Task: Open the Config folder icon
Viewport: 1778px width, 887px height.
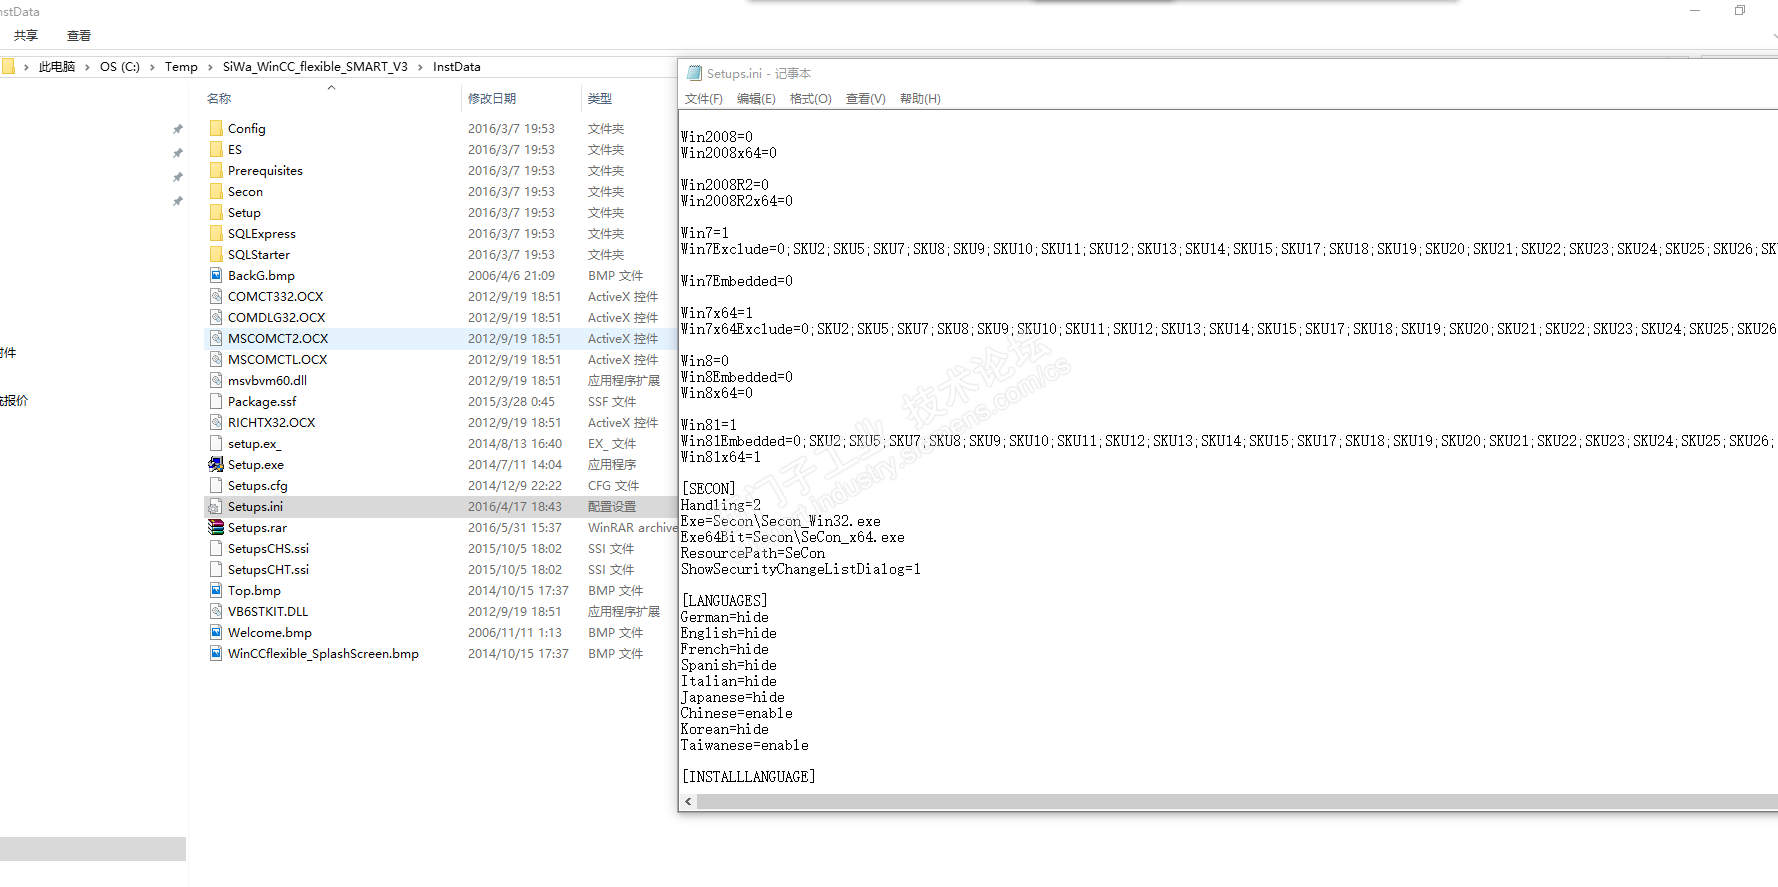Action: tap(216, 128)
